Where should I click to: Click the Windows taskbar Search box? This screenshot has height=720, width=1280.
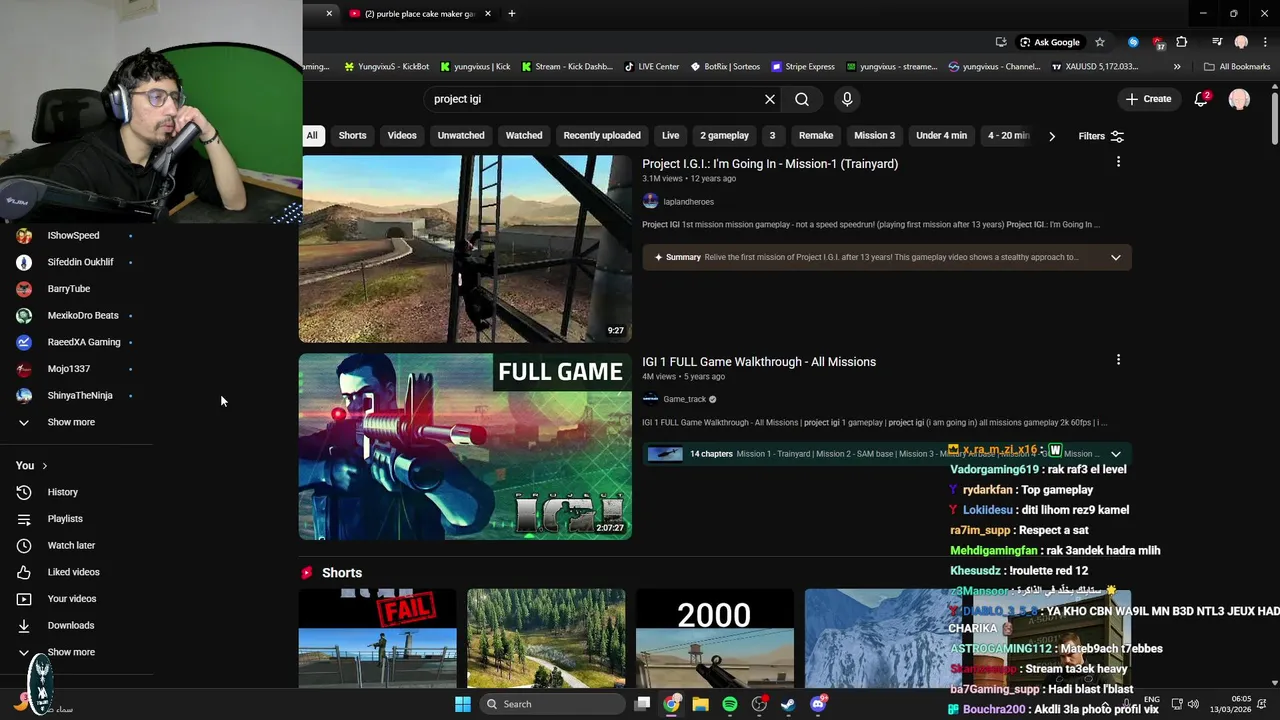click(x=551, y=704)
